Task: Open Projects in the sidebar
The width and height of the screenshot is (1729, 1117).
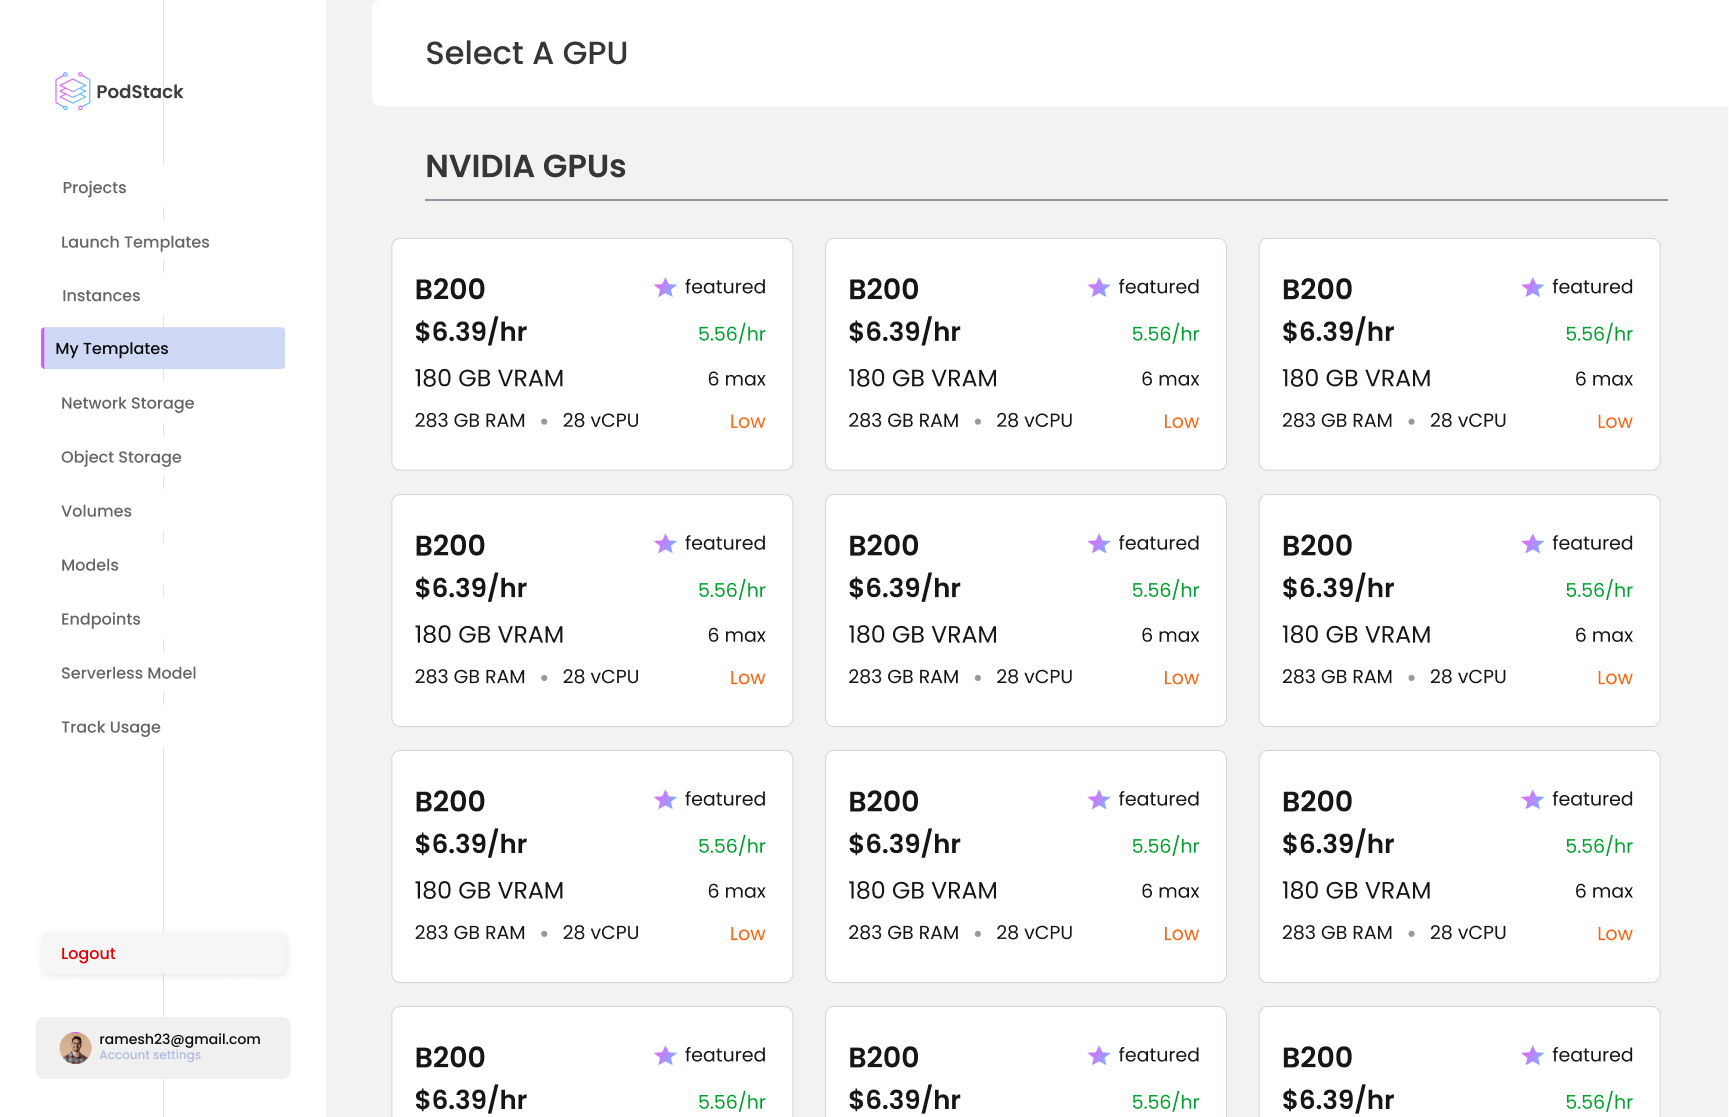Action: (x=94, y=187)
